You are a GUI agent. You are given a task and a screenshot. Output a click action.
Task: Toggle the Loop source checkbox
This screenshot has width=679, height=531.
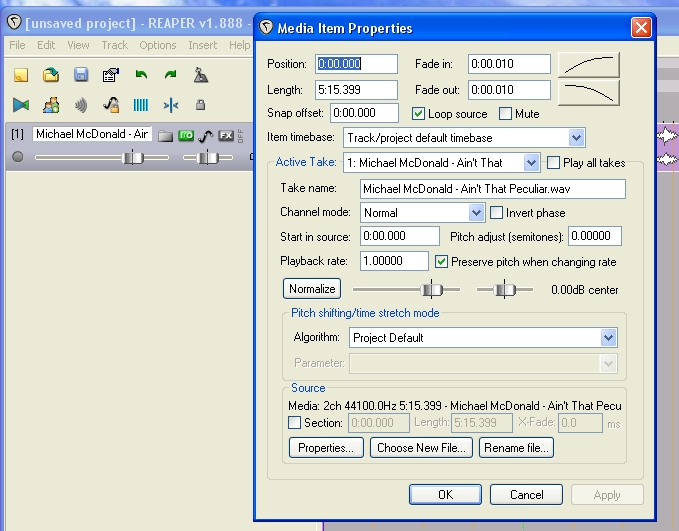[418, 114]
